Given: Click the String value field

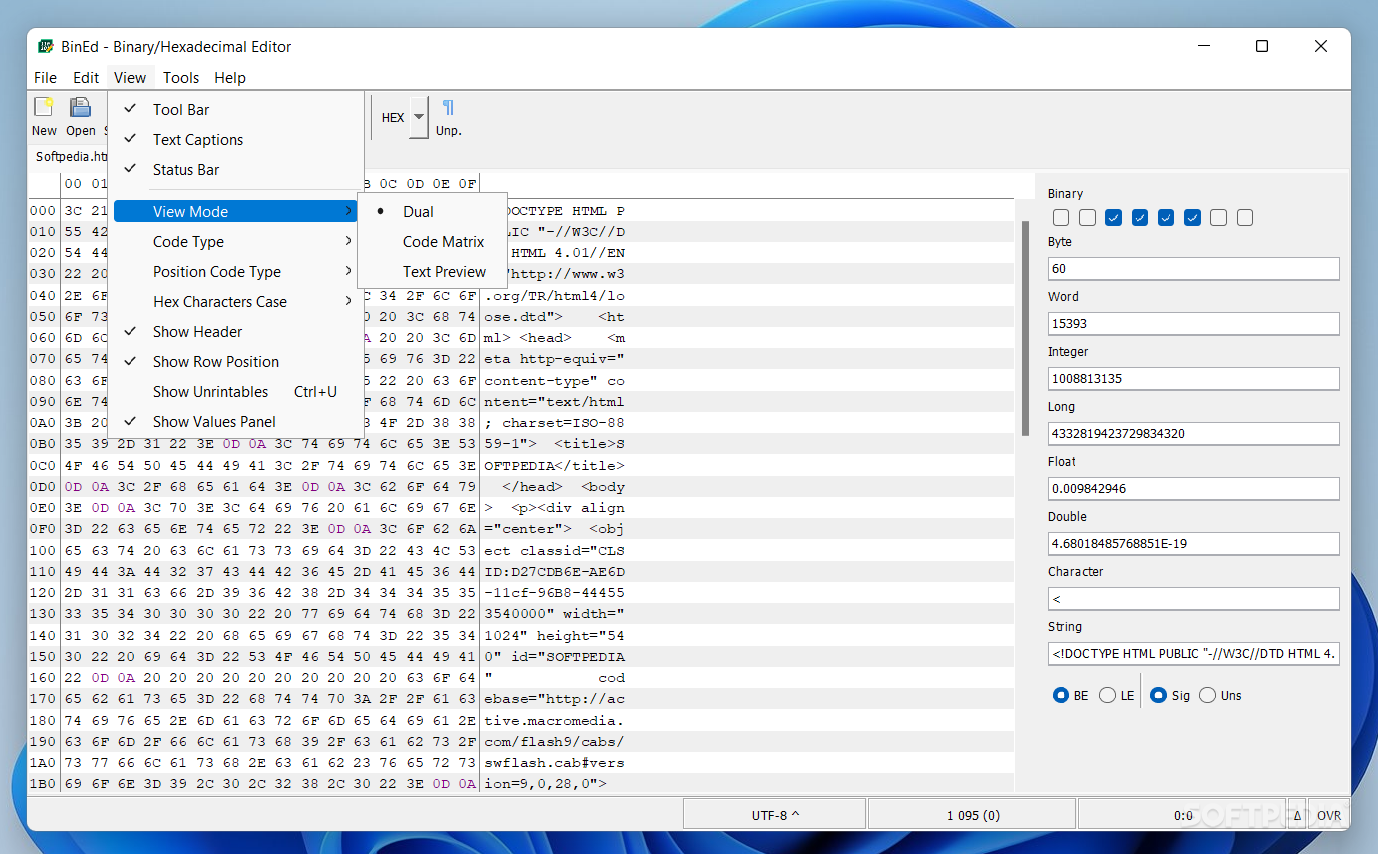Looking at the screenshot, I should [1193, 654].
